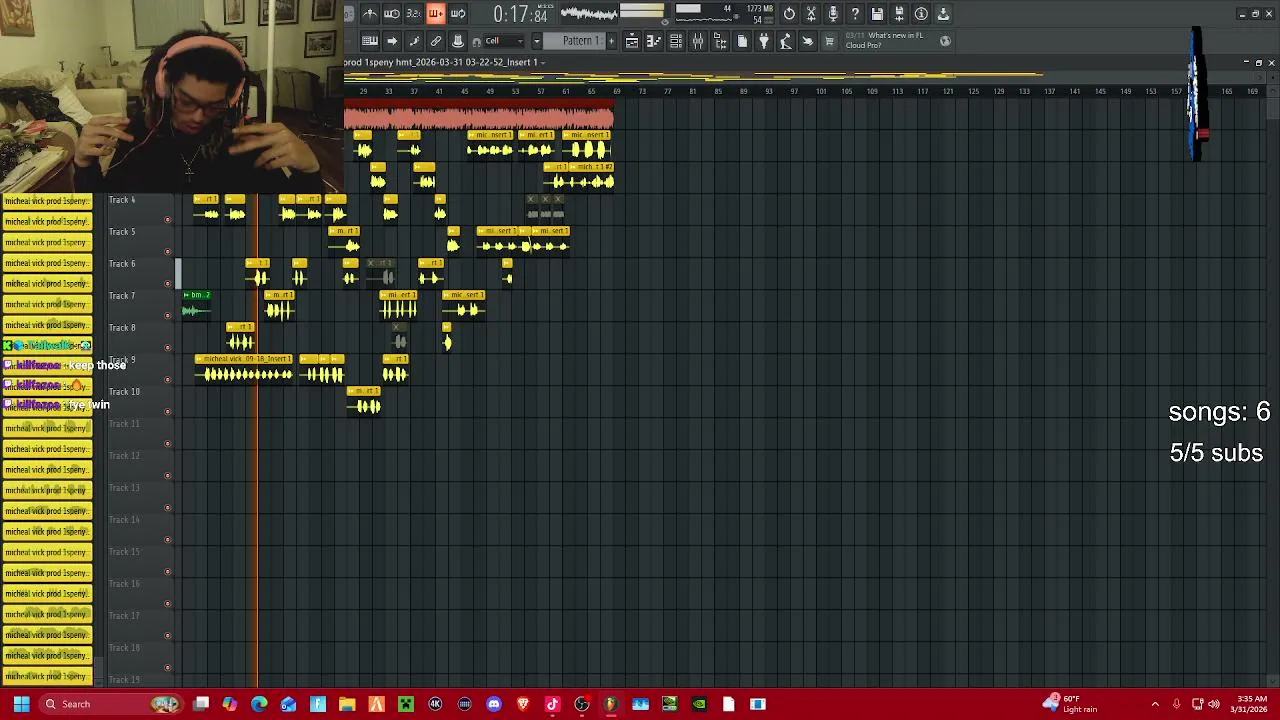The width and height of the screenshot is (1280, 720).
Task: Open the weather widget showing Light rain
Action: pyautogui.click(x=1072, y=704)
